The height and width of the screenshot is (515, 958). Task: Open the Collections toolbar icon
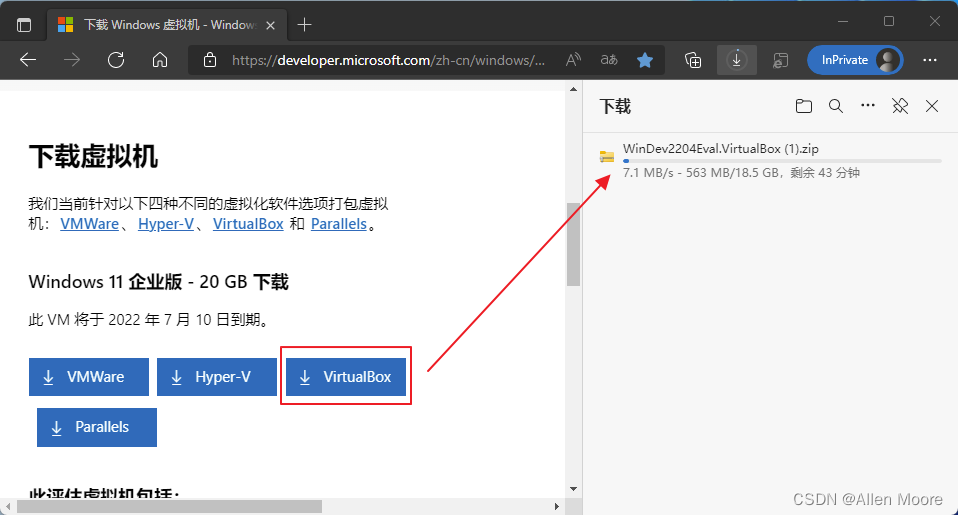click(693, 60)
